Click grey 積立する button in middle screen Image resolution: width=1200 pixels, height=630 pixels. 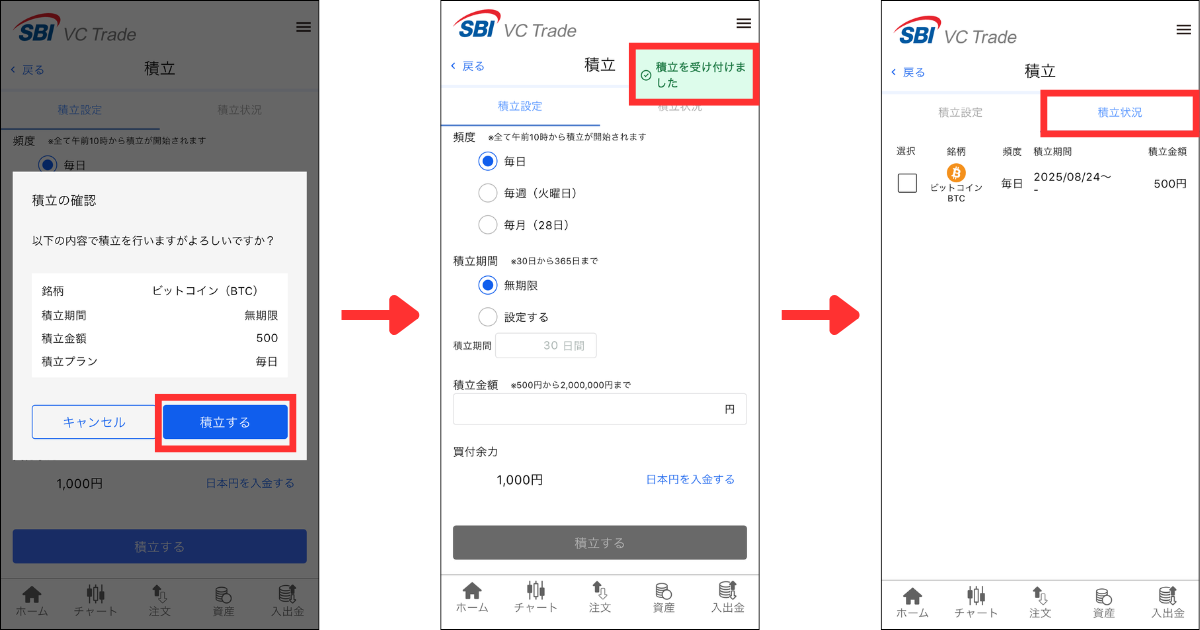click(600, 543)
